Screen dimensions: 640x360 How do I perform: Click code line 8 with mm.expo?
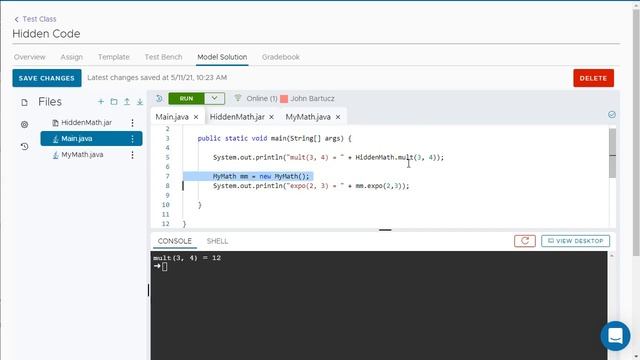(311, 186)
